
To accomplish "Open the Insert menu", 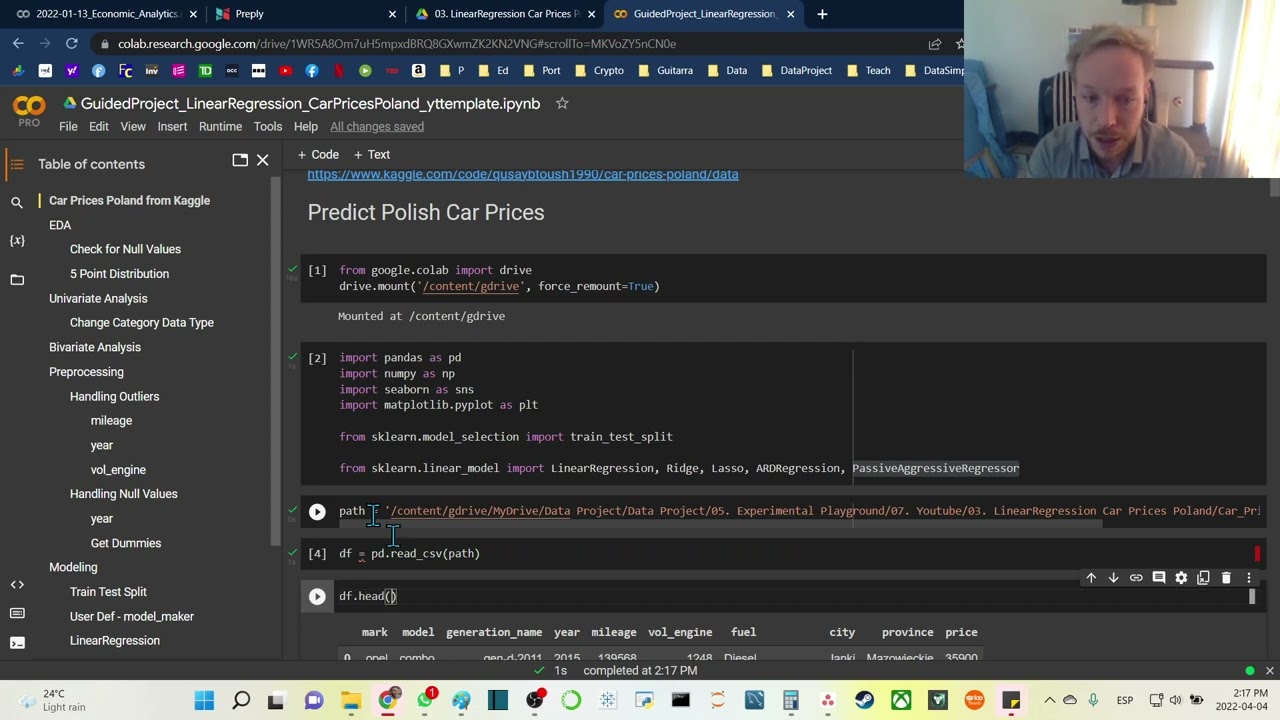I will pyautogui.click(x=172, y=127).
